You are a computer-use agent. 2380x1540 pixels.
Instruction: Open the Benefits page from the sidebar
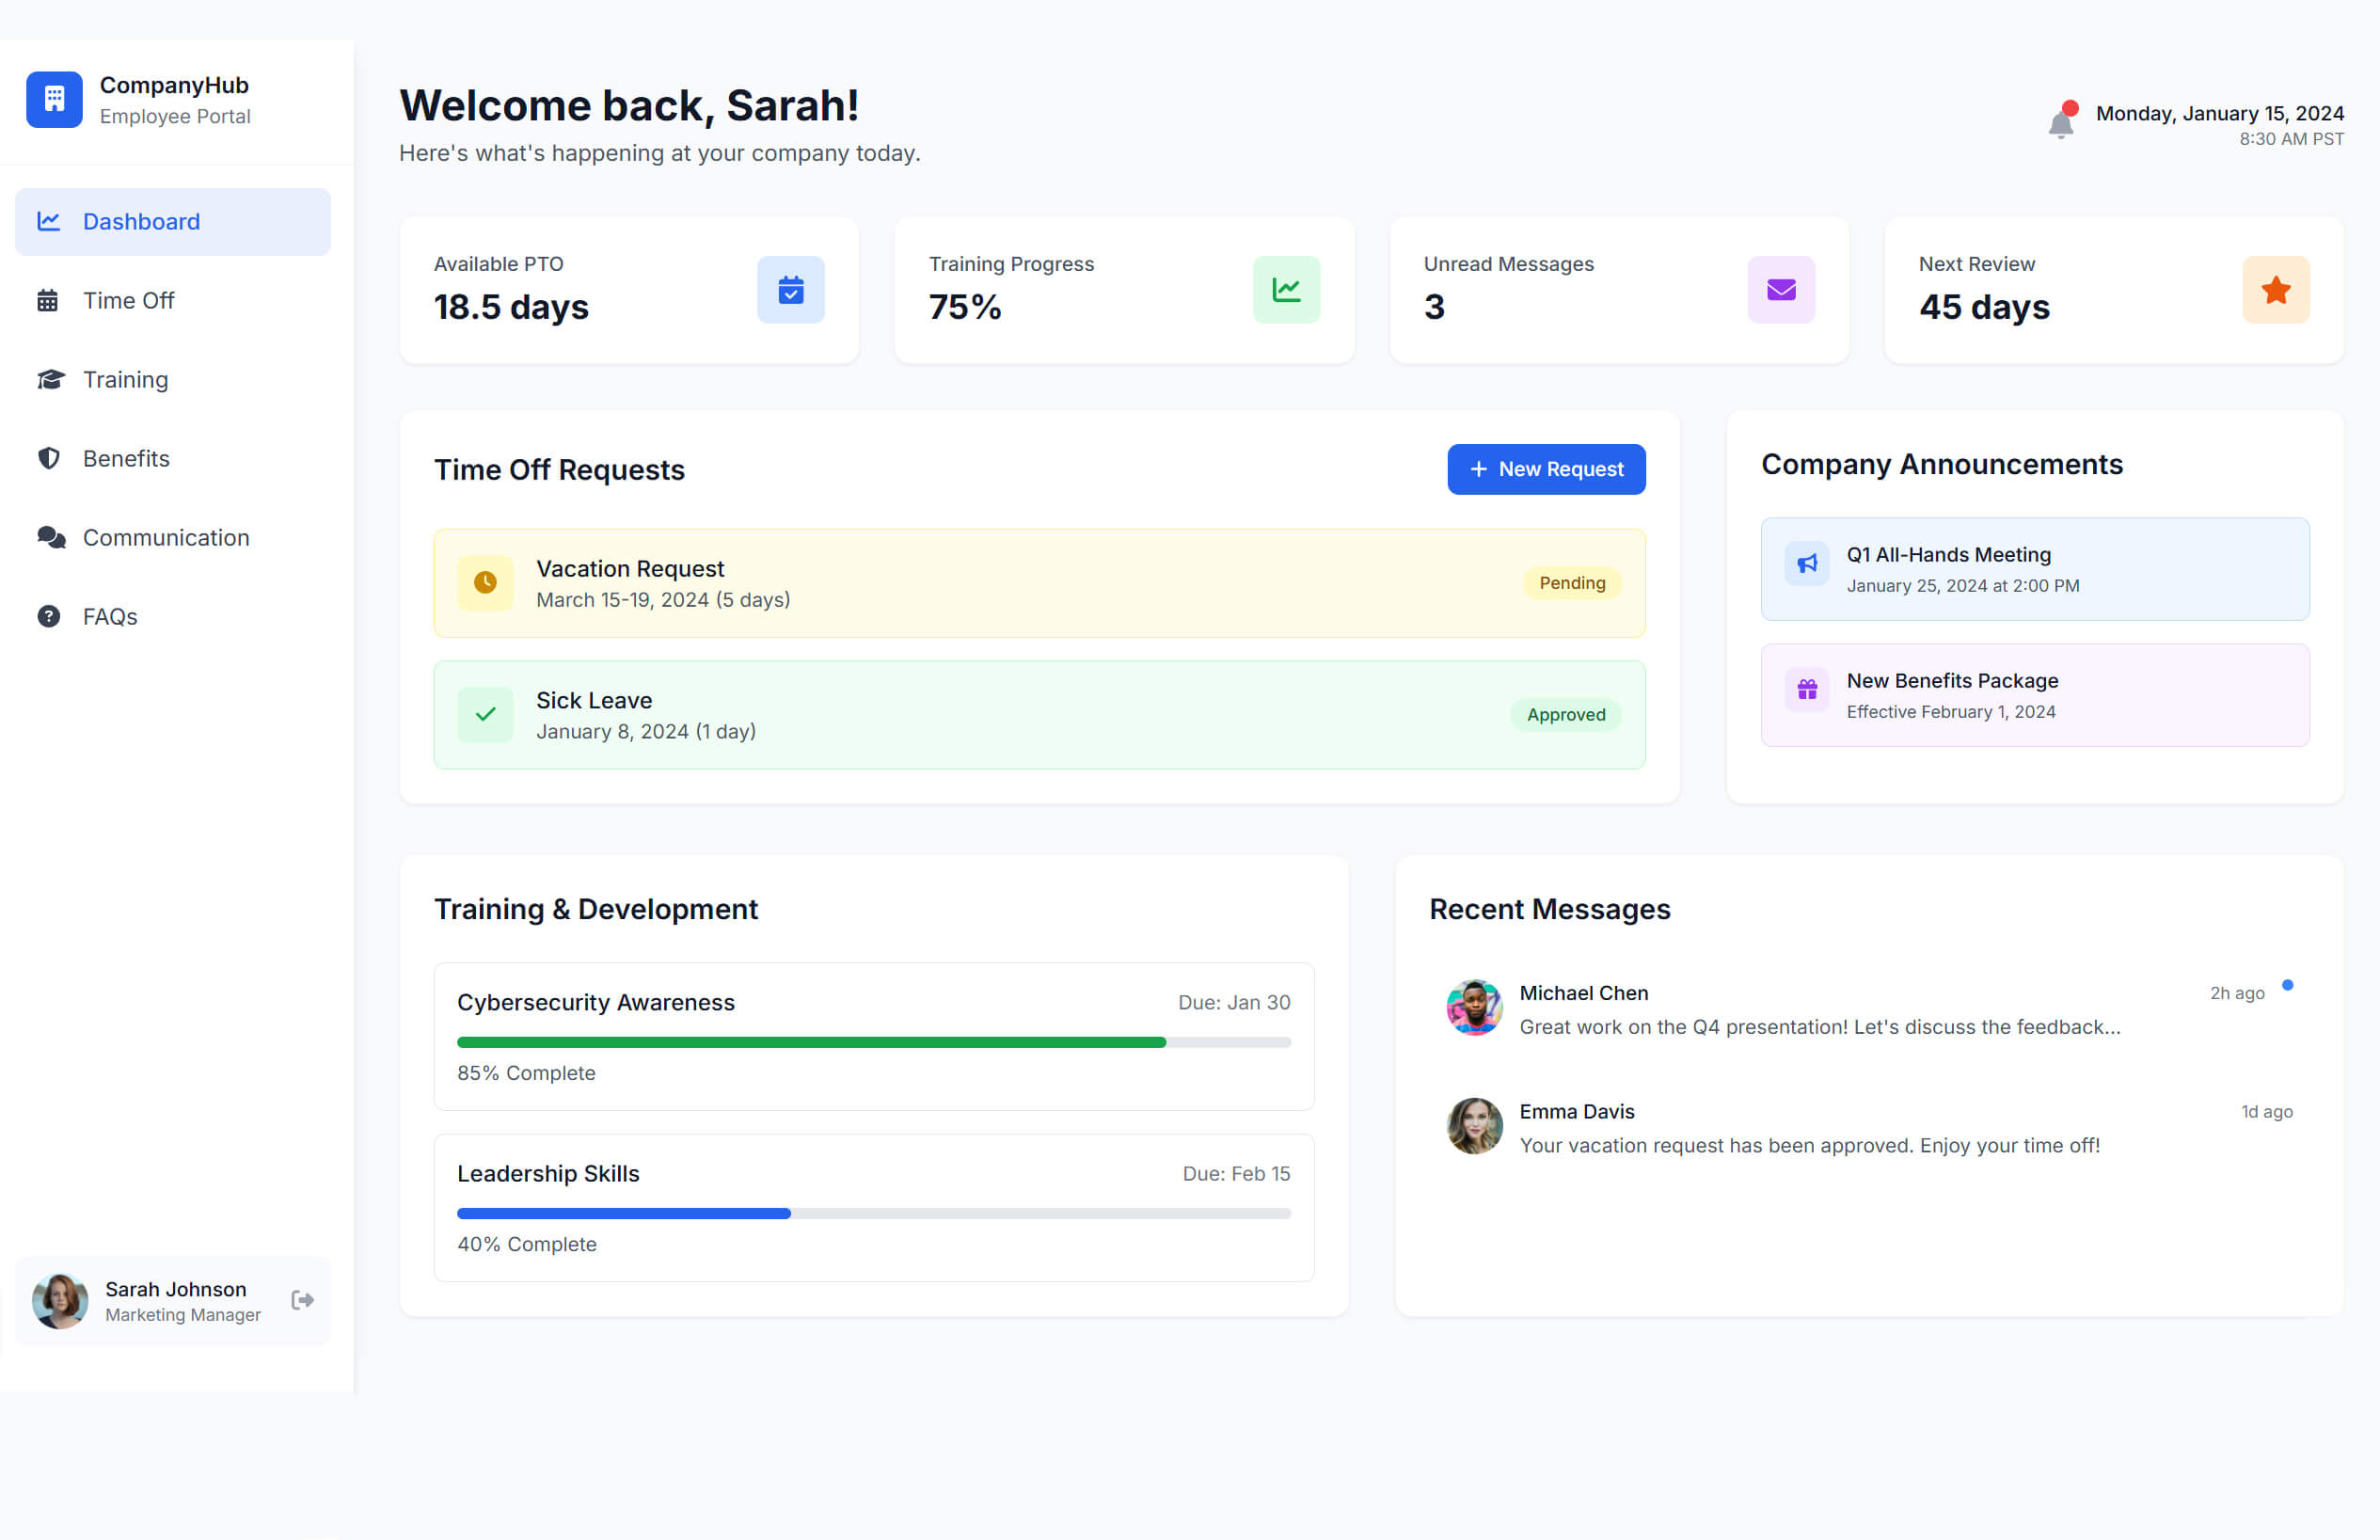click(126, 459)
